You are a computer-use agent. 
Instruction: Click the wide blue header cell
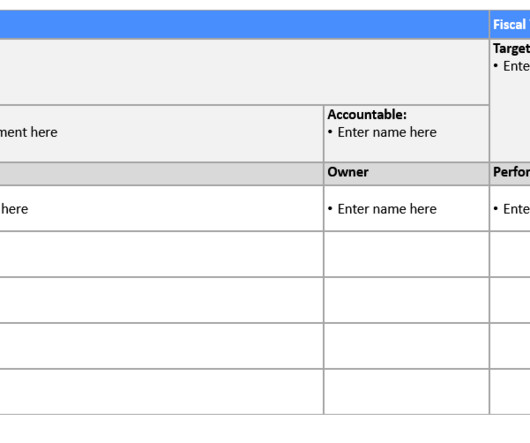(x=244, y=25)
